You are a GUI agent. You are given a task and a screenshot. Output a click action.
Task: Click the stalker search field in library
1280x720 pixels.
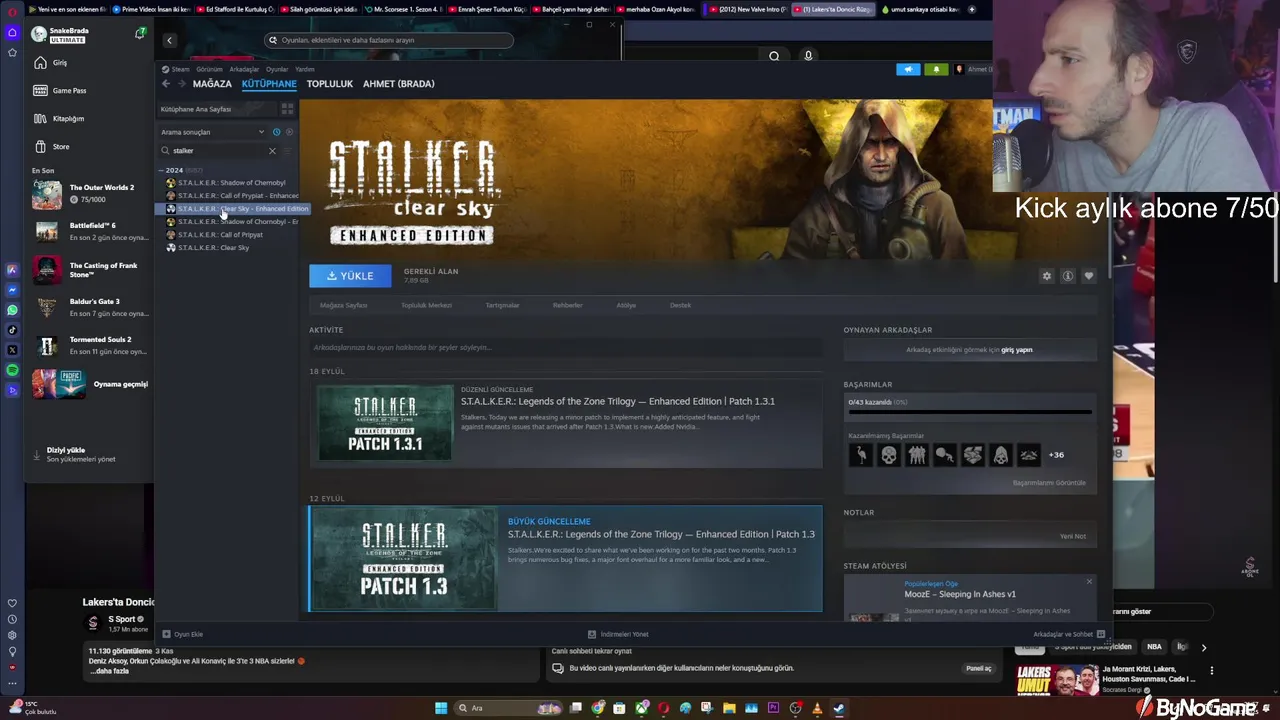[x=217, y=151]
